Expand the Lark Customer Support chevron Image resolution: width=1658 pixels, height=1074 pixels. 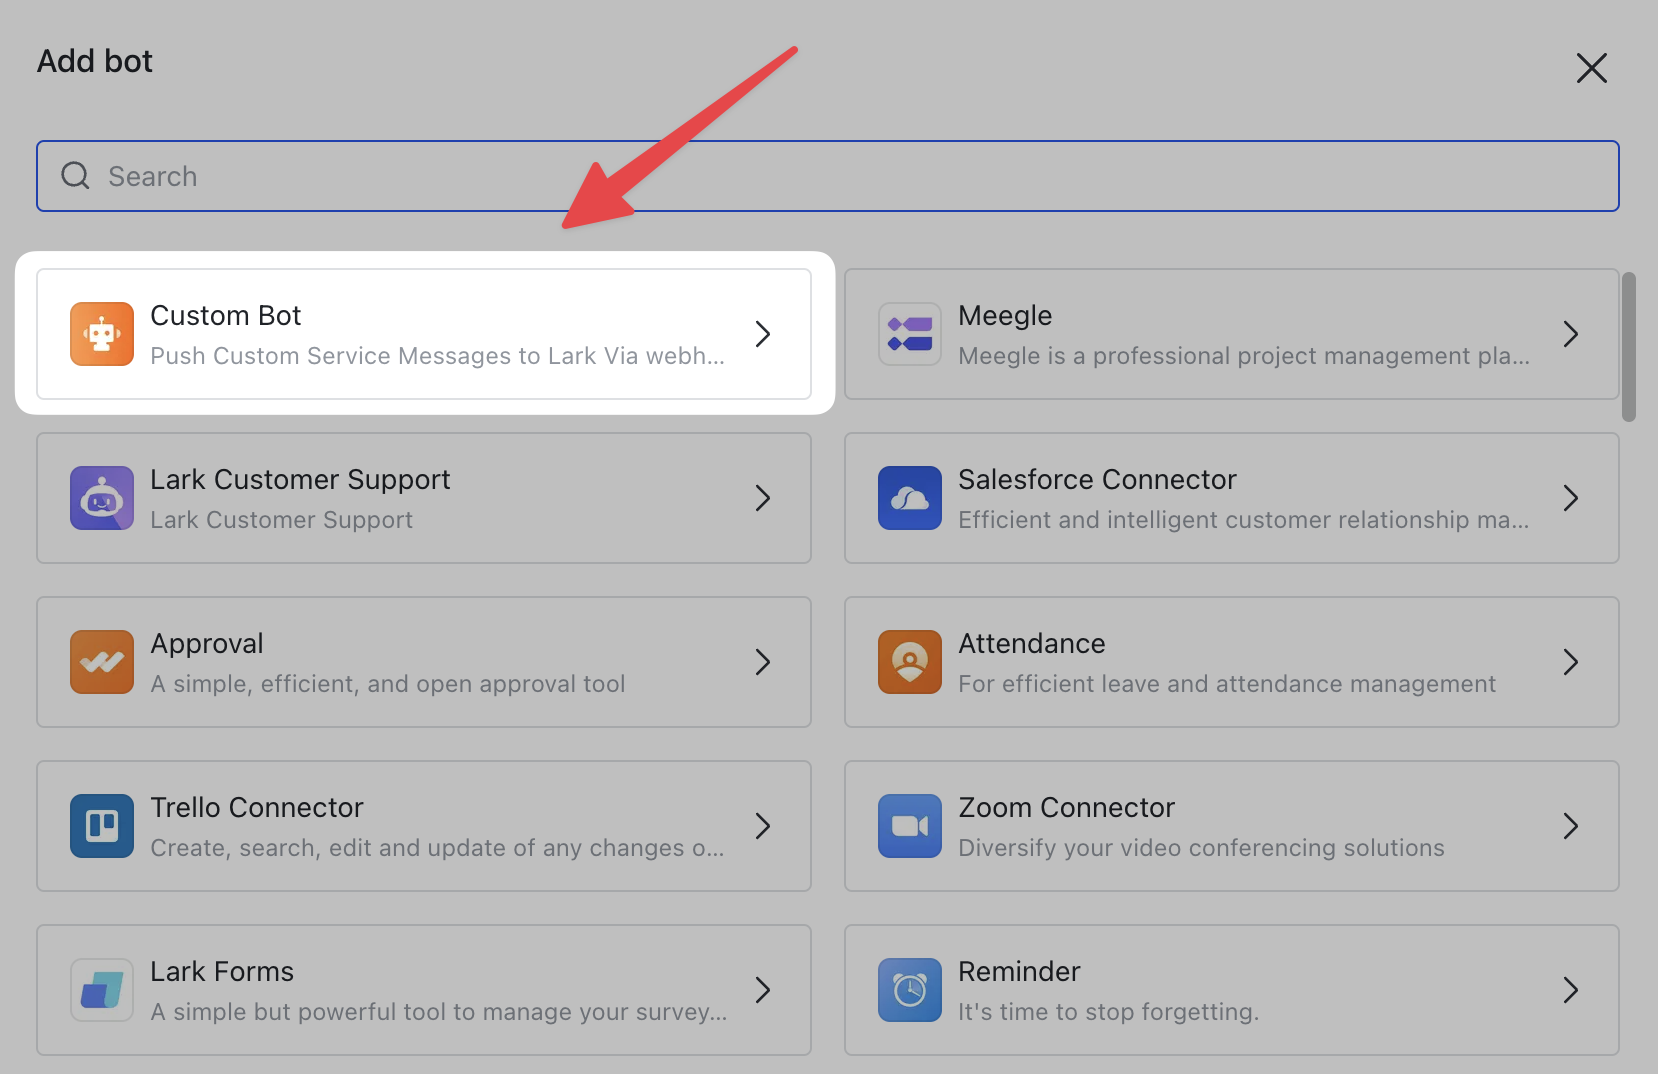763,498
